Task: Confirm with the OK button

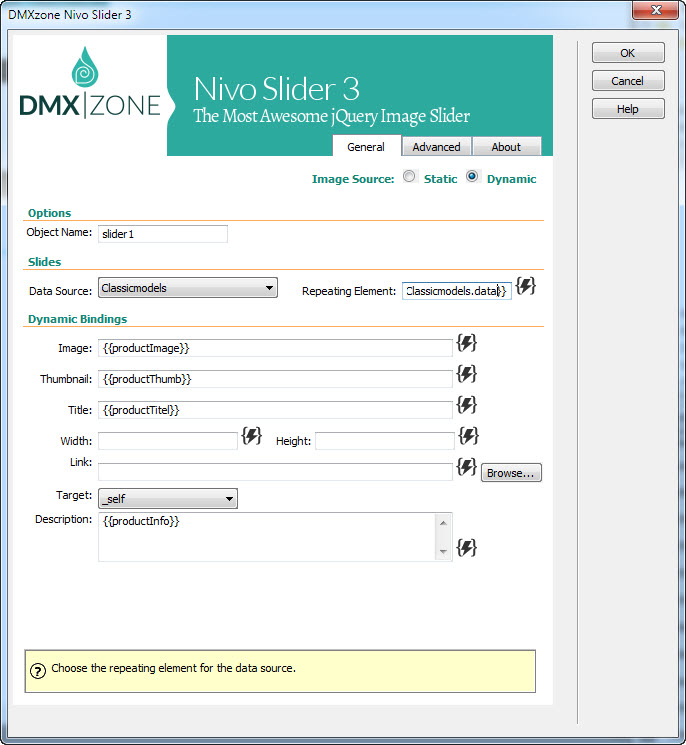Action: tap(628, 53)
